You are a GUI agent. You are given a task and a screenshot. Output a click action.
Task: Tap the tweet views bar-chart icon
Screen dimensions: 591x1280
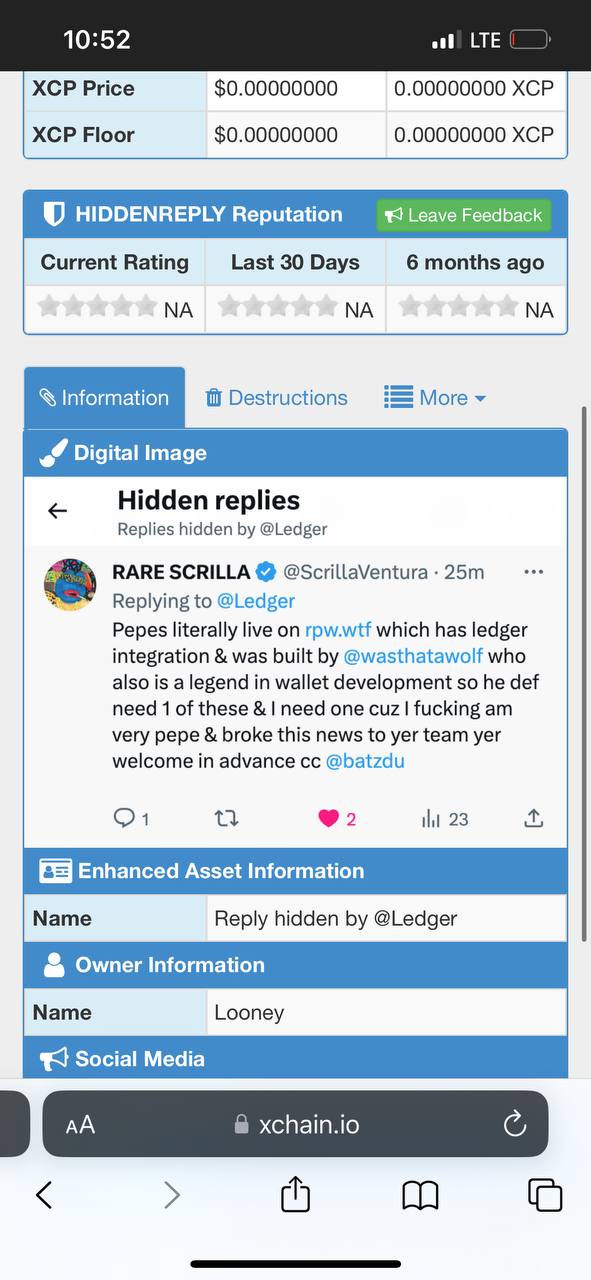click(431, 818)
